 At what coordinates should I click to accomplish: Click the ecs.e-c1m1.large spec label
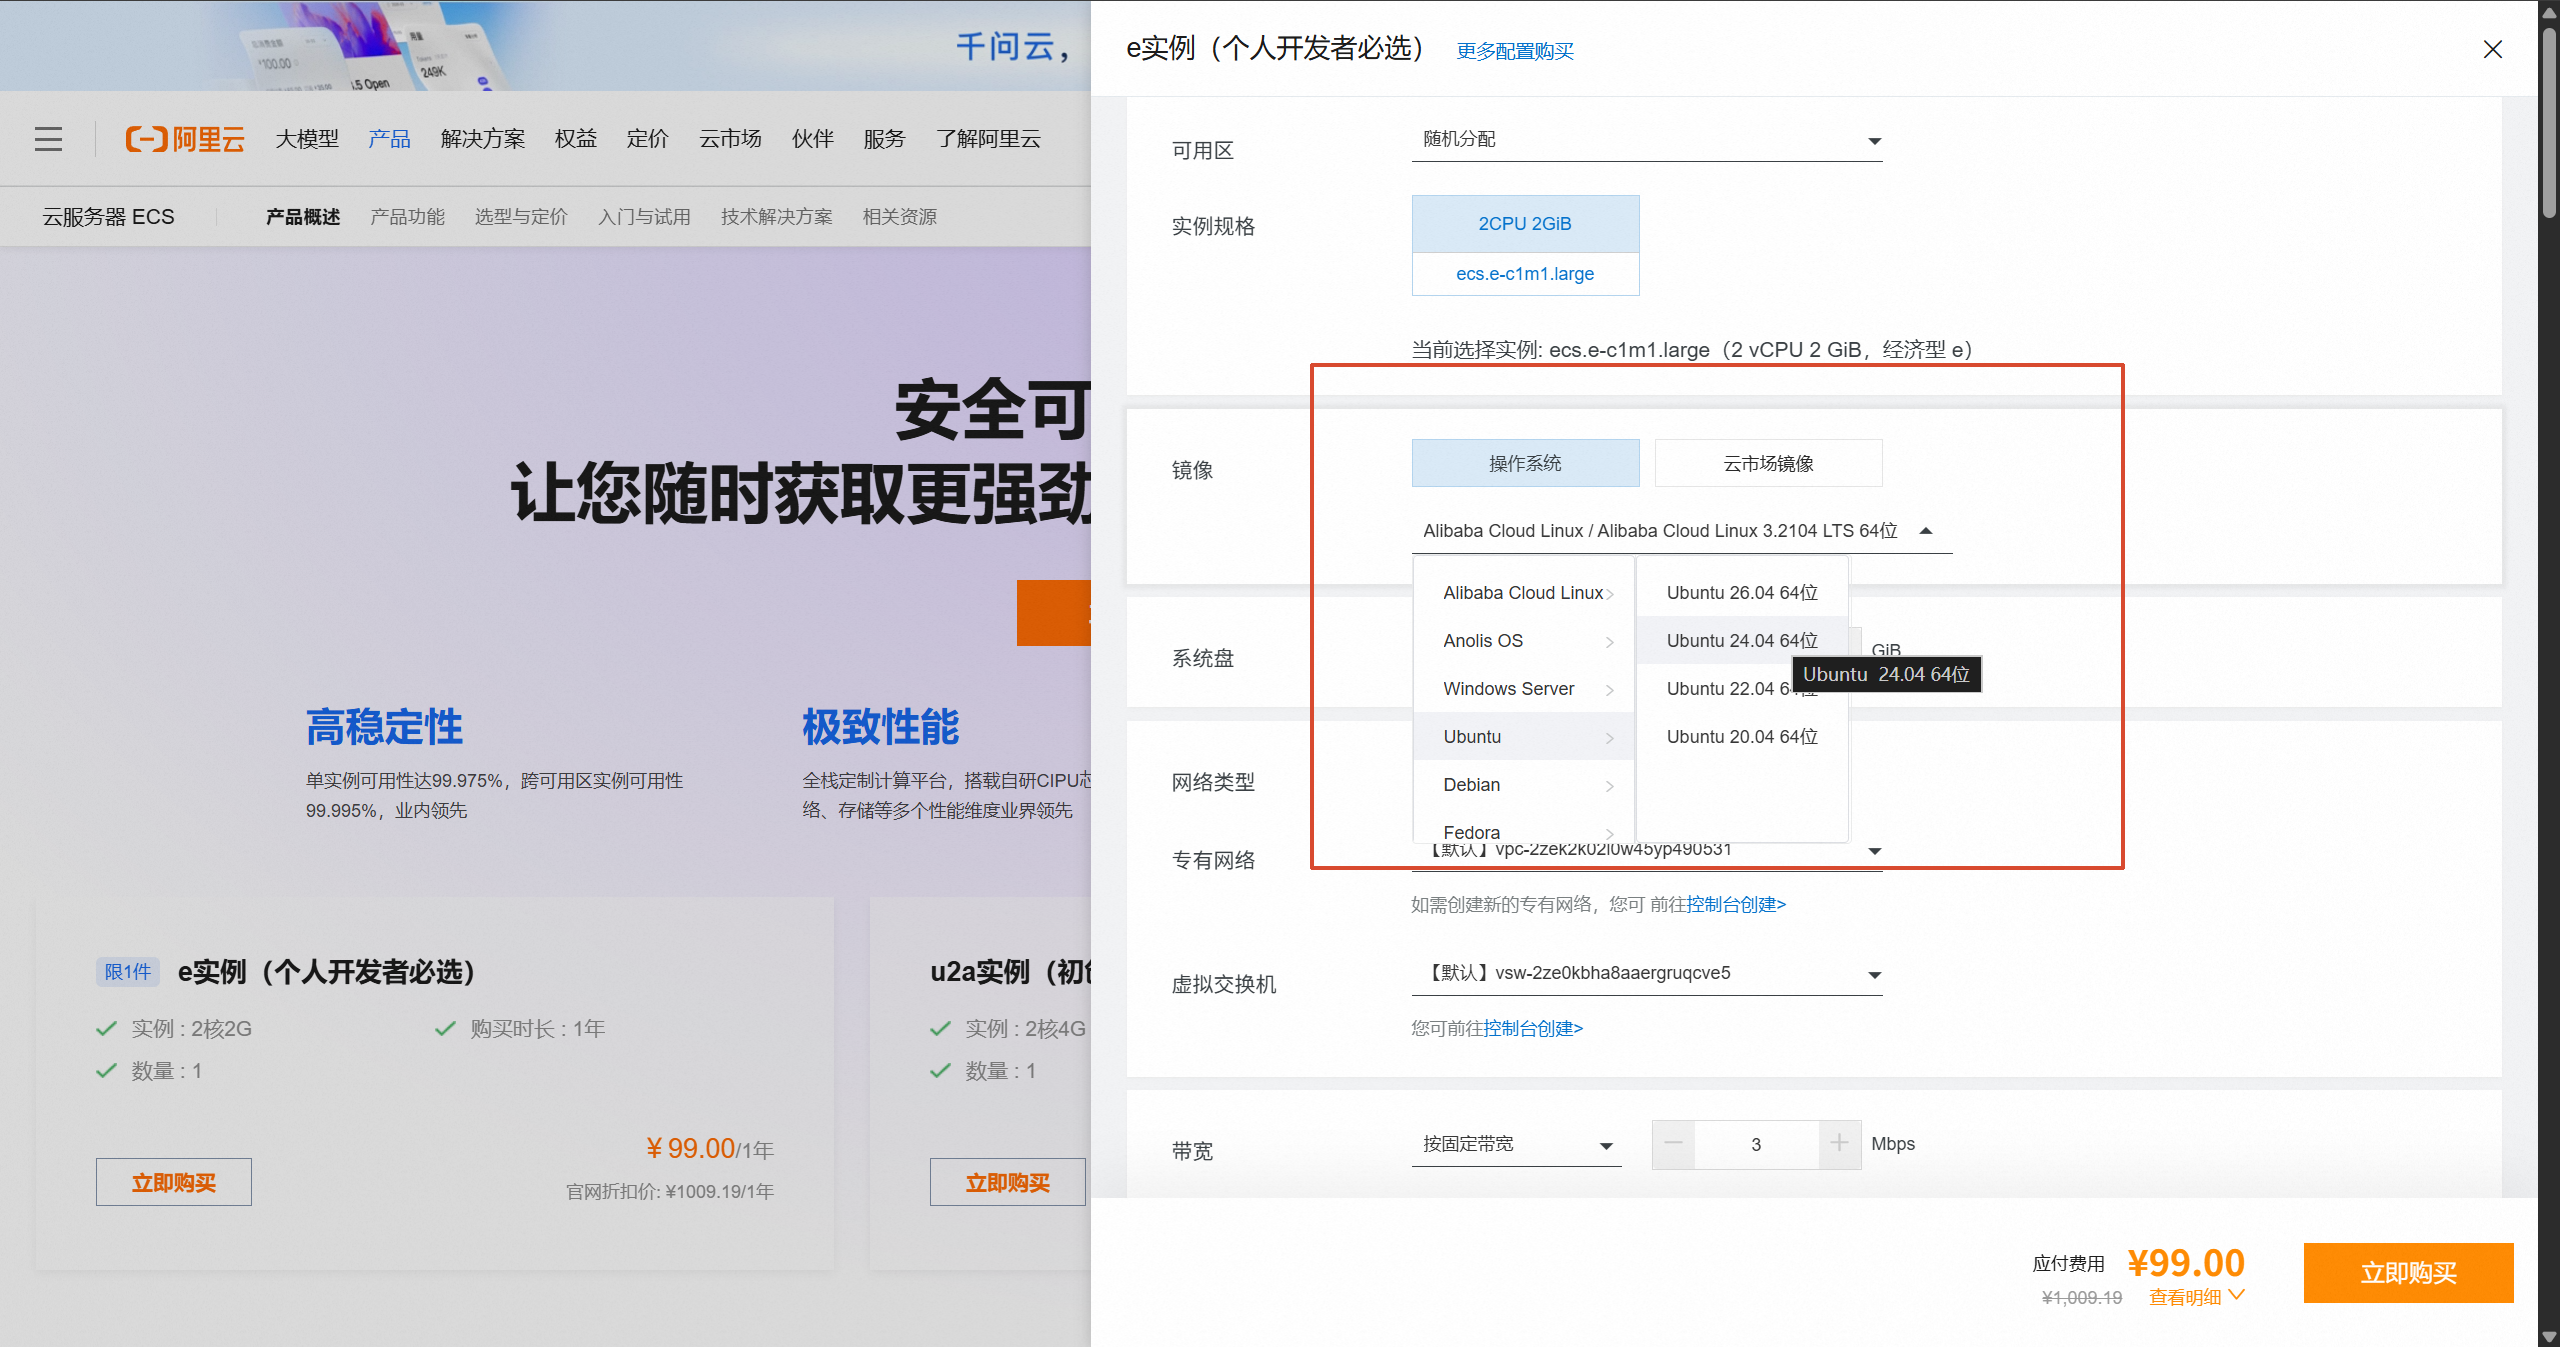[x=1525, y=274]
